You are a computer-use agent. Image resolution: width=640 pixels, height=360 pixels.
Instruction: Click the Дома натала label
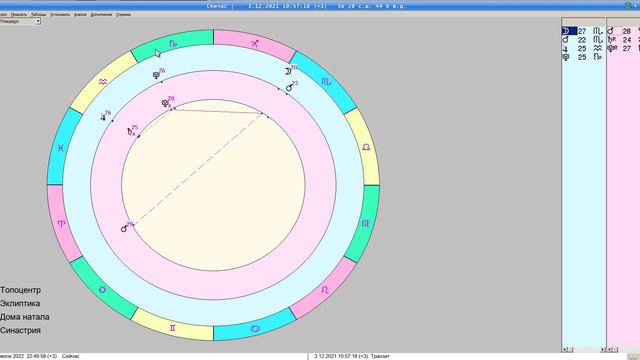(x=24, y=317)
